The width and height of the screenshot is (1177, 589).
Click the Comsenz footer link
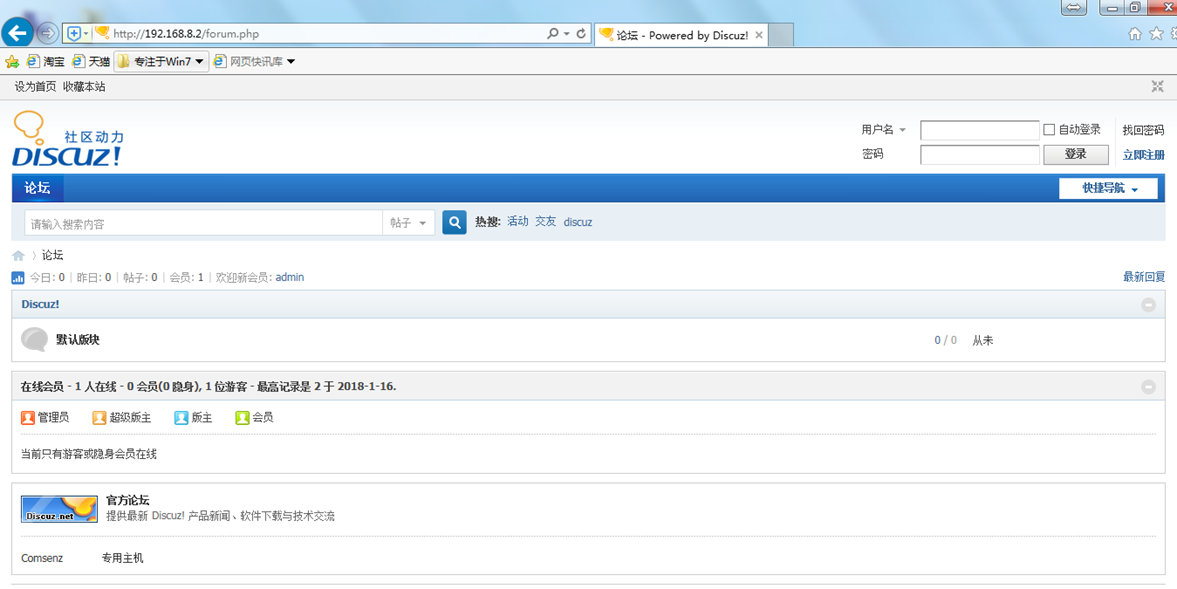[x=42, y=558]
